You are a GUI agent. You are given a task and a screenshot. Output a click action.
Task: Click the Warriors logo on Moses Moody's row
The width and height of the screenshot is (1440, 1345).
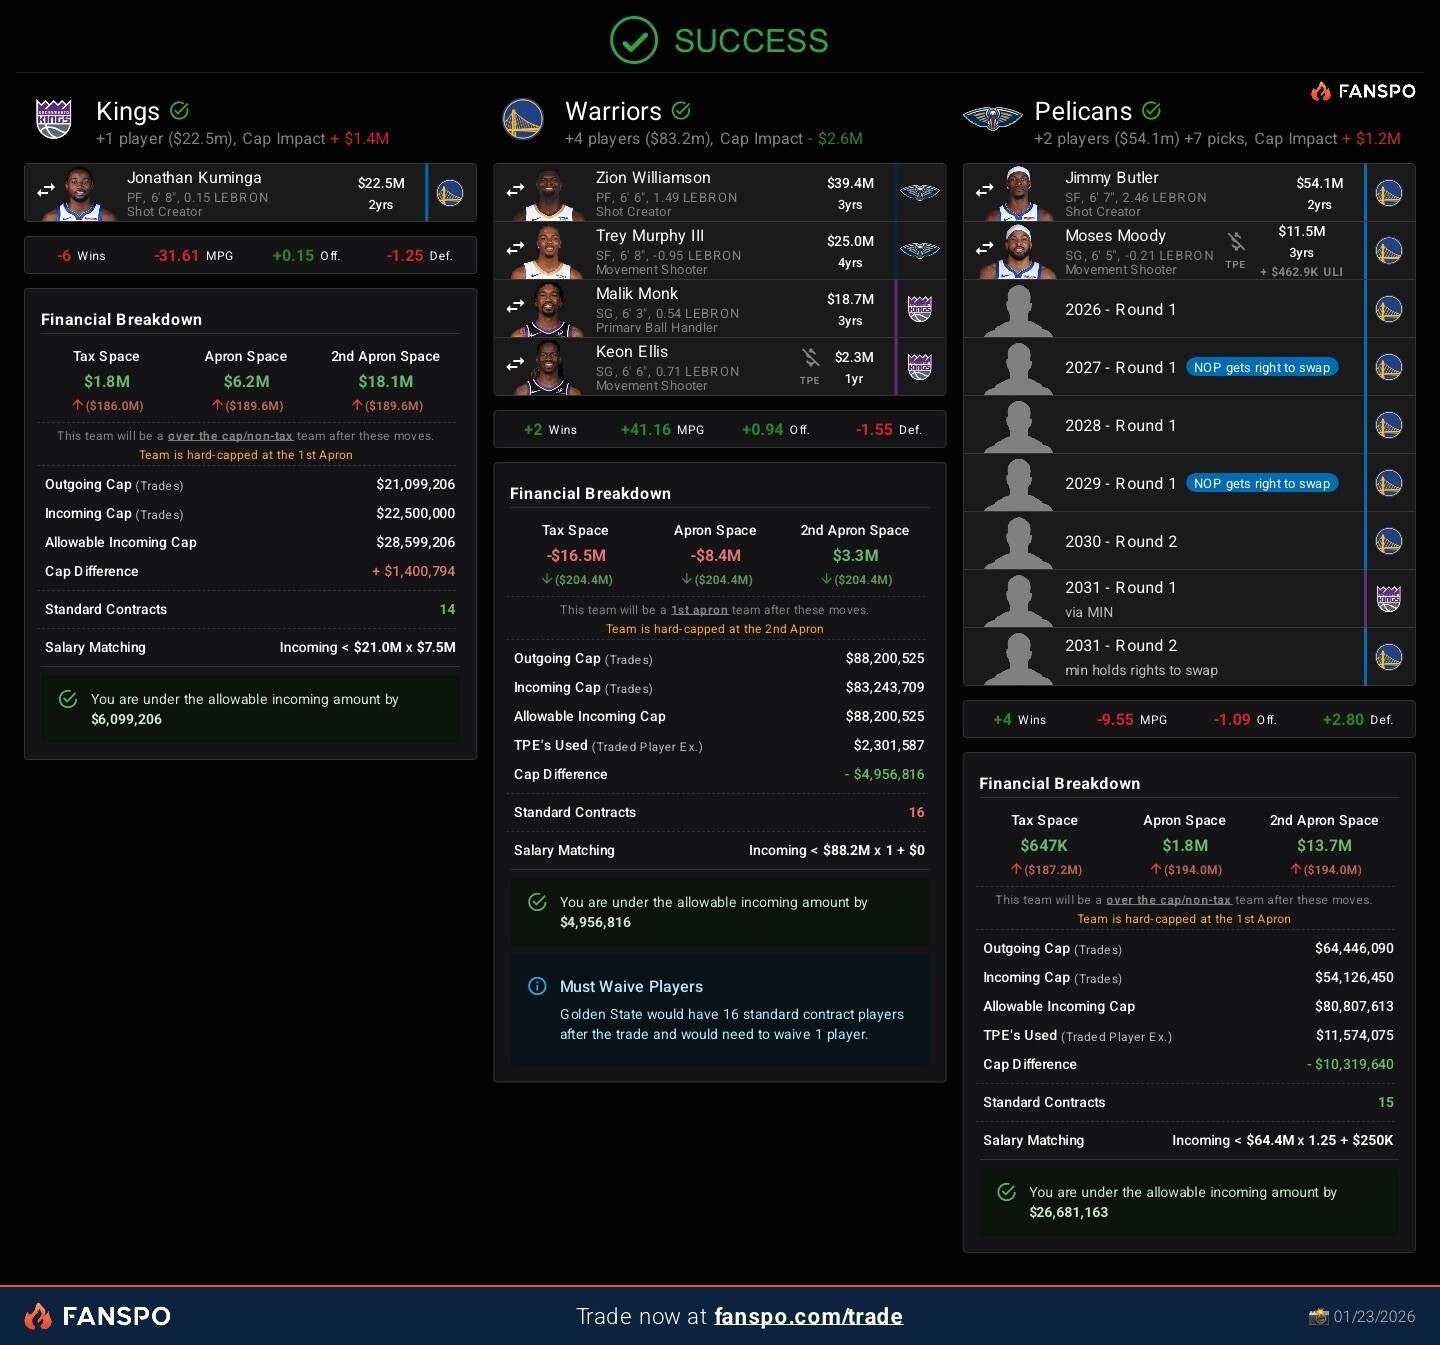pos(1388,251)
